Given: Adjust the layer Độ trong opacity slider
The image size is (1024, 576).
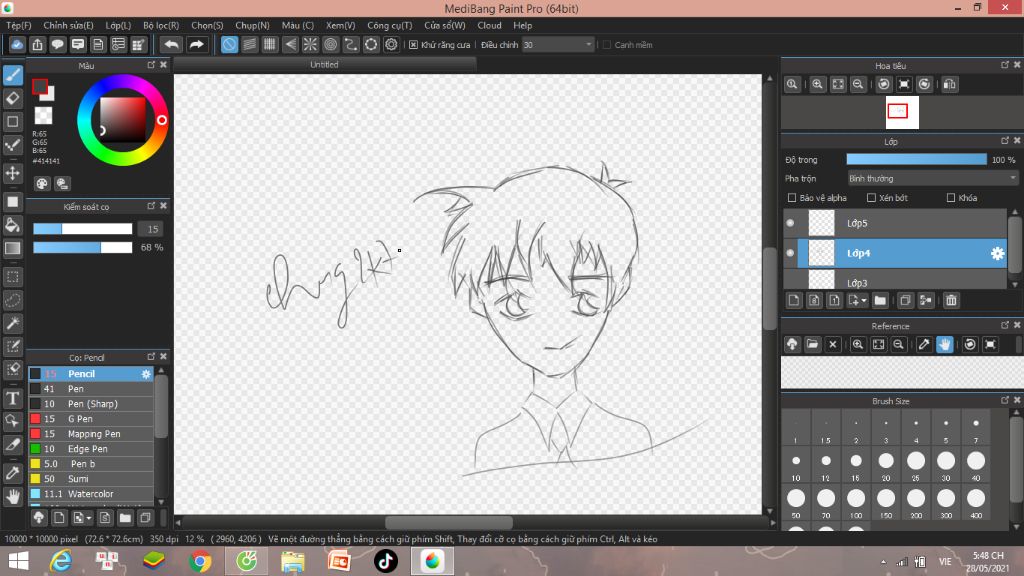Looking at the screenshot, I should [916, 159].
